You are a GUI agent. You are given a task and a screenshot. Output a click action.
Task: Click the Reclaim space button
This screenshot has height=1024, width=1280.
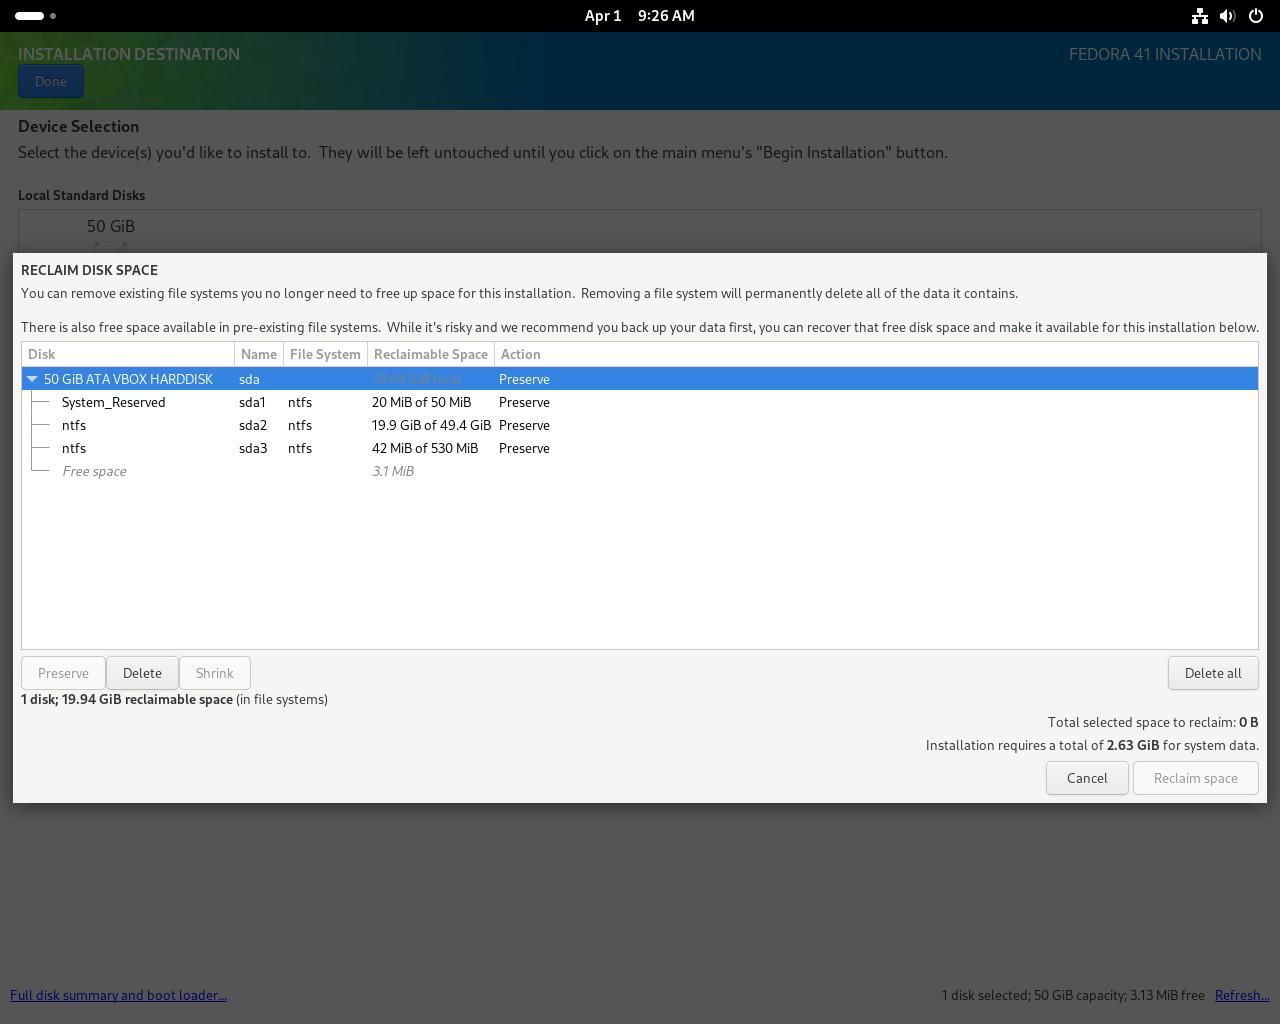1196,778
